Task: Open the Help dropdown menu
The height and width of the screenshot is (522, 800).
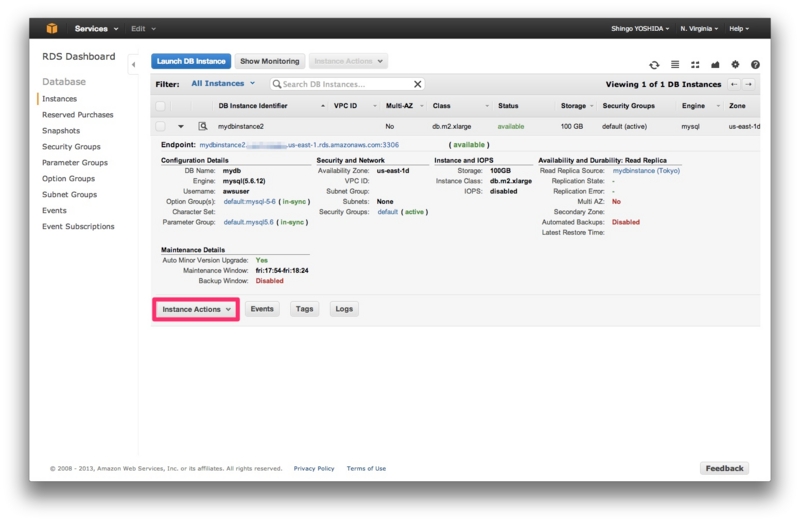Action: [739, 29]
